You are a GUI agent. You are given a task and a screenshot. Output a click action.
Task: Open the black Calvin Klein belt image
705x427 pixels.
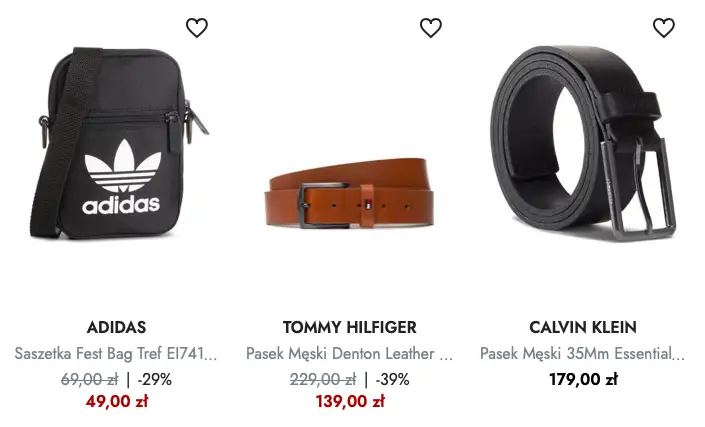583,143
